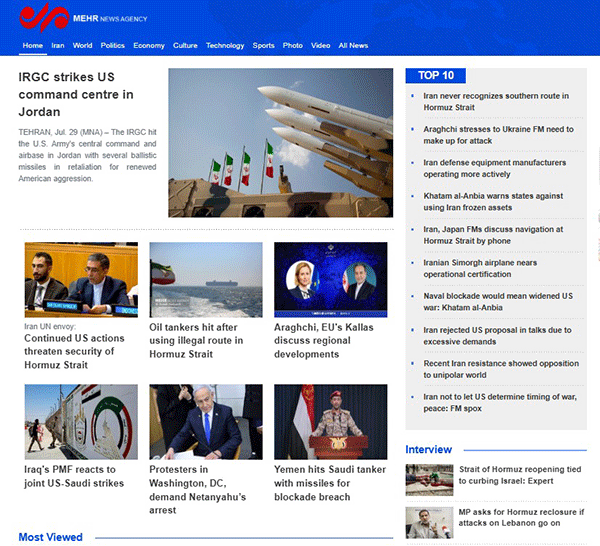
Task: Open 'Iran rejected US proposal' story
Action: [x=497, y=336]
